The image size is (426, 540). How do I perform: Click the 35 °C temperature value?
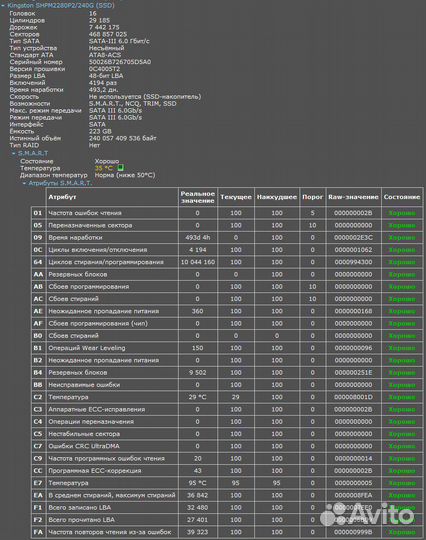point(104,168)
